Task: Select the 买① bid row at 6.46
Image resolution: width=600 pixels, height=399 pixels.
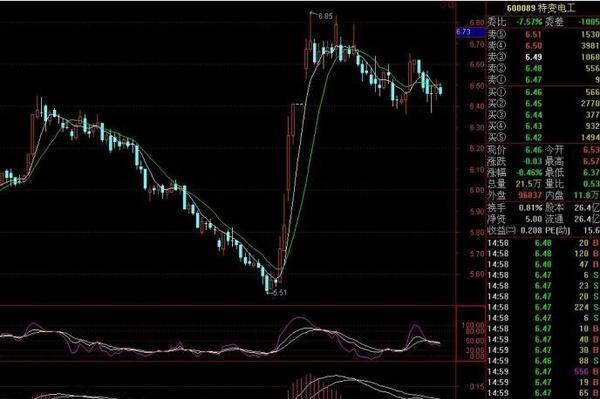Action: coord(543,92)
